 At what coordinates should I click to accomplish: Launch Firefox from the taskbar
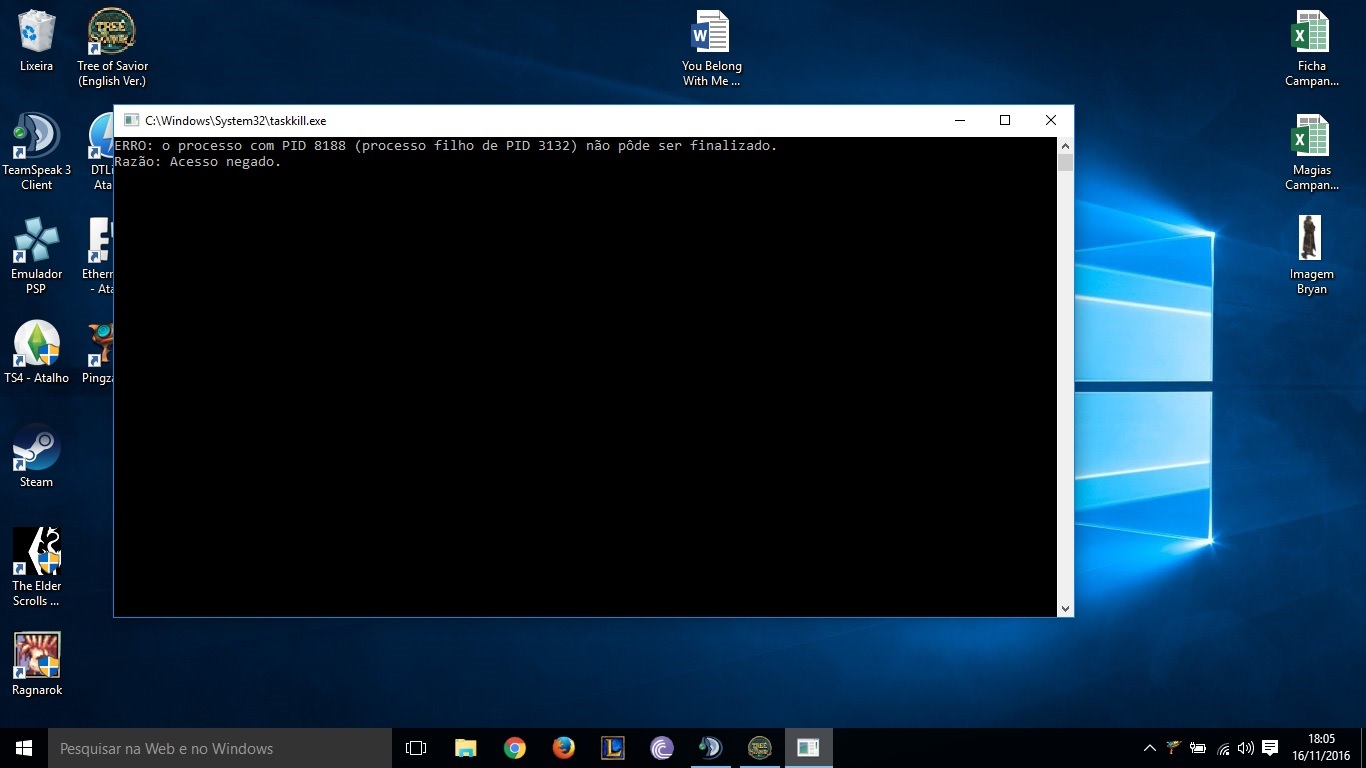coord(564,748)
